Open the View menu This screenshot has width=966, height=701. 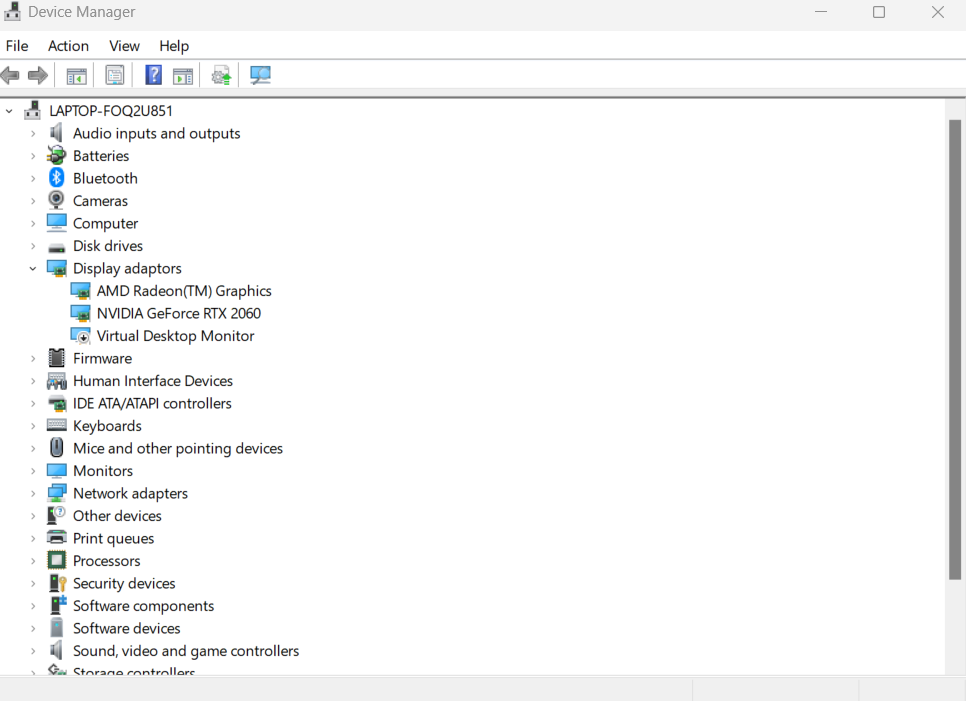[124, 46]
